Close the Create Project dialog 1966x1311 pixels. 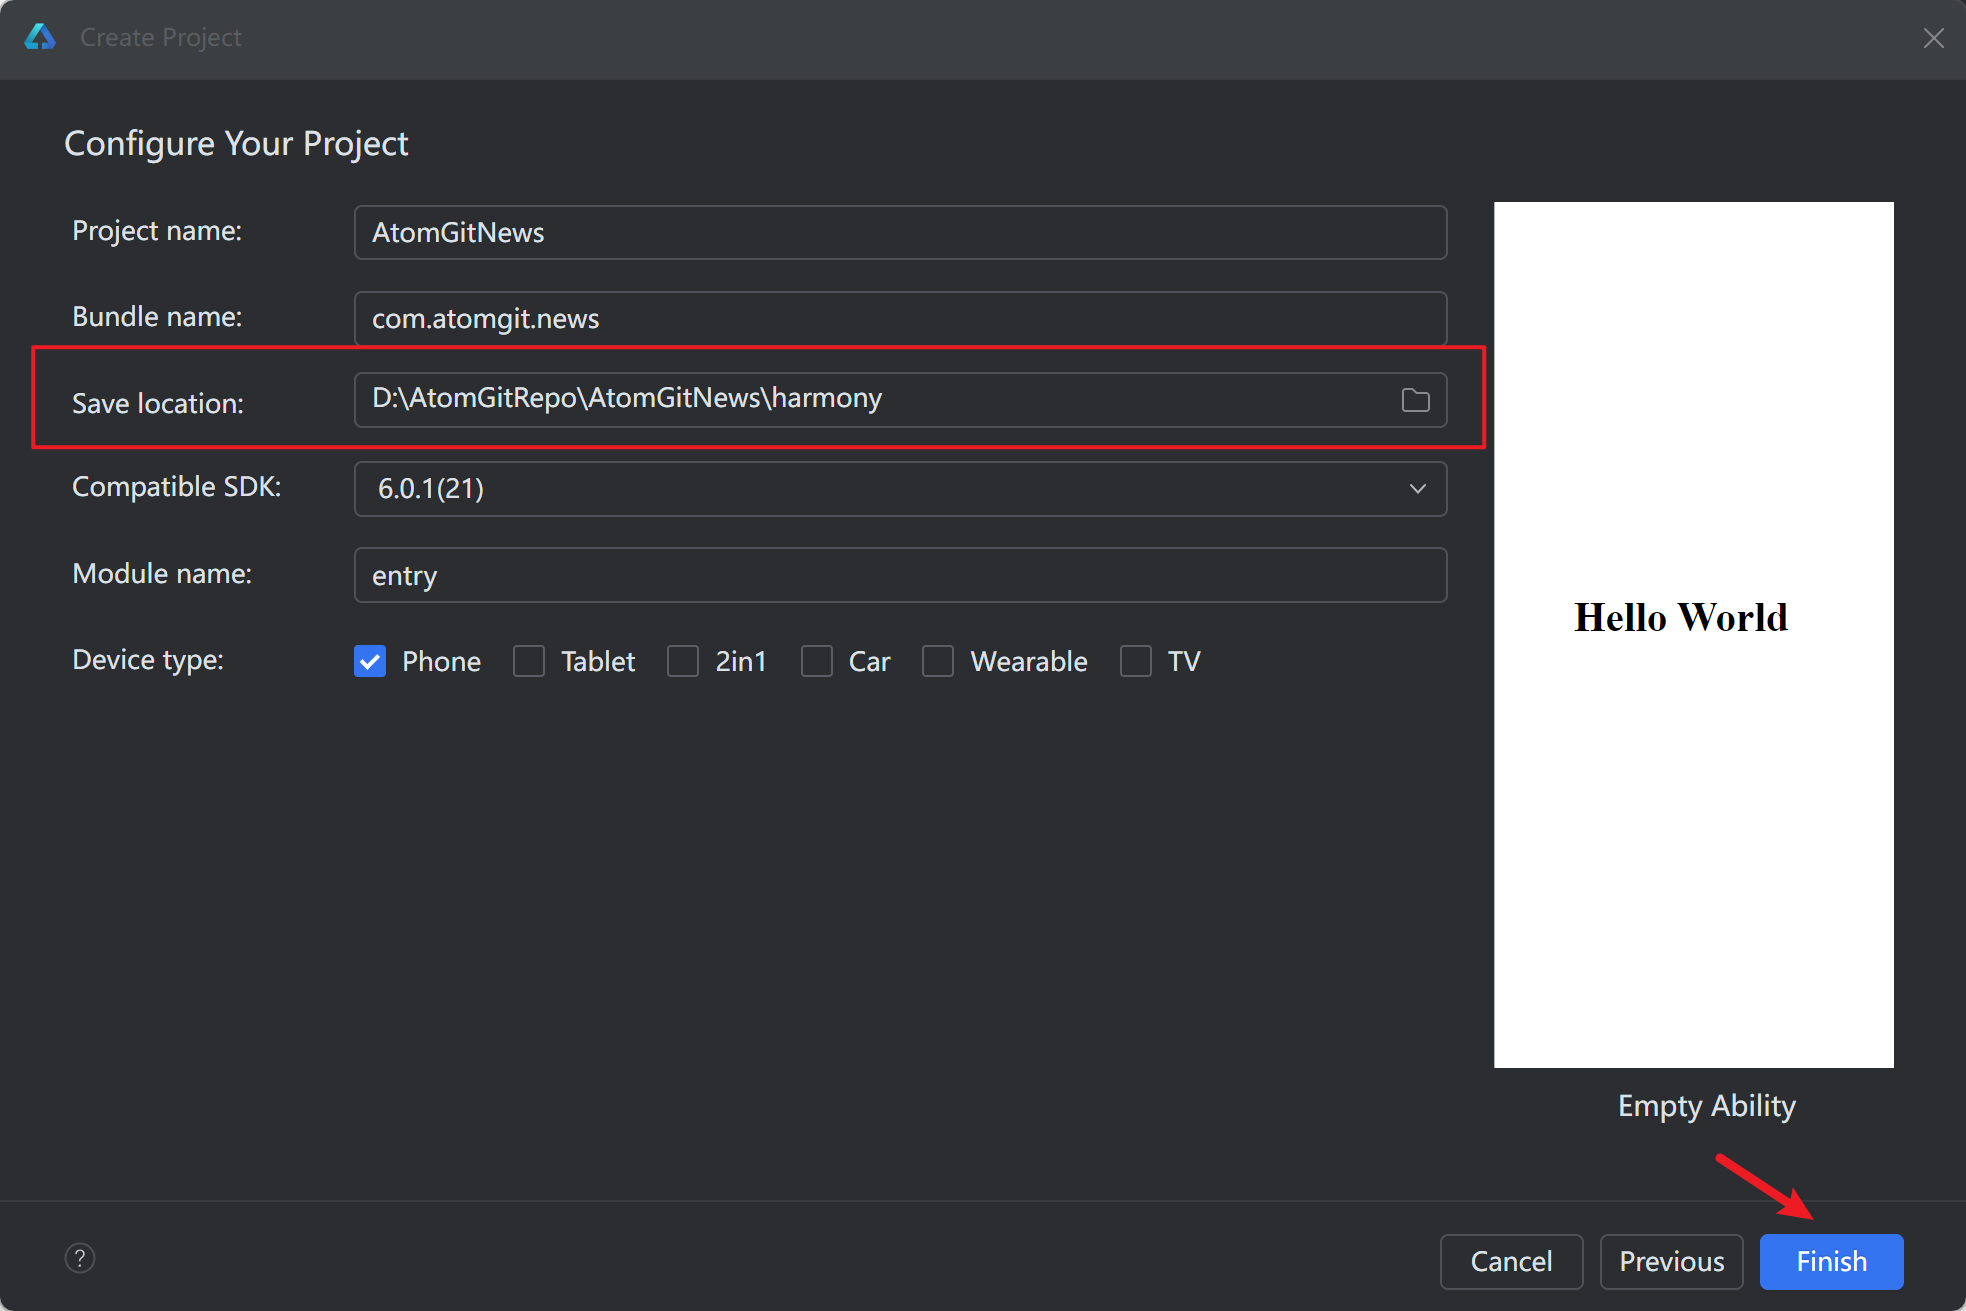[1933, 38]
